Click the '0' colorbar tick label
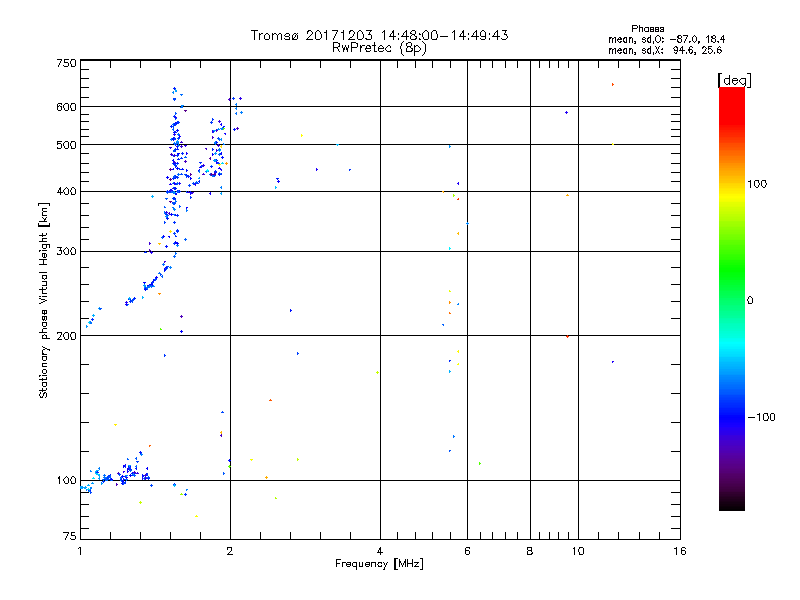 (750, 301)
